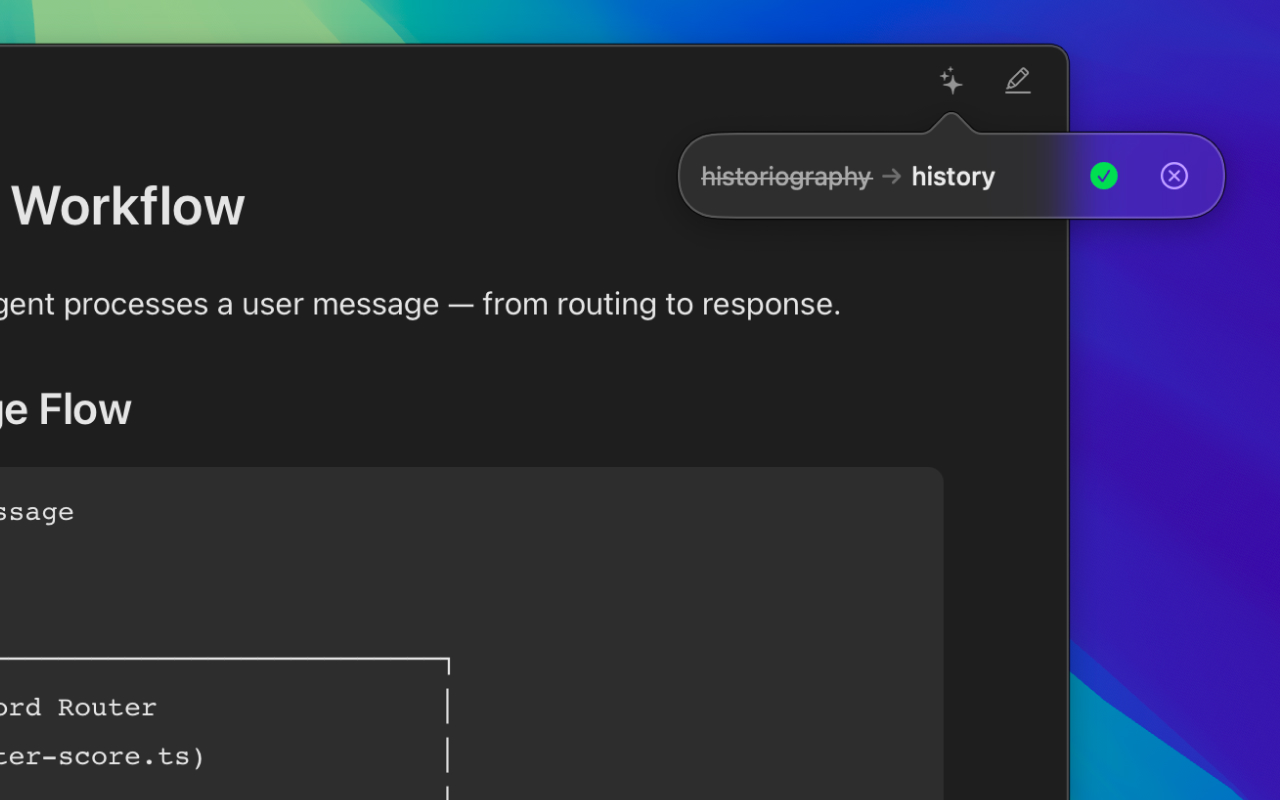1280x800 pixels.
Task: Accept the suggestion with green checkmark
Action: click(x=1104, y=176)
